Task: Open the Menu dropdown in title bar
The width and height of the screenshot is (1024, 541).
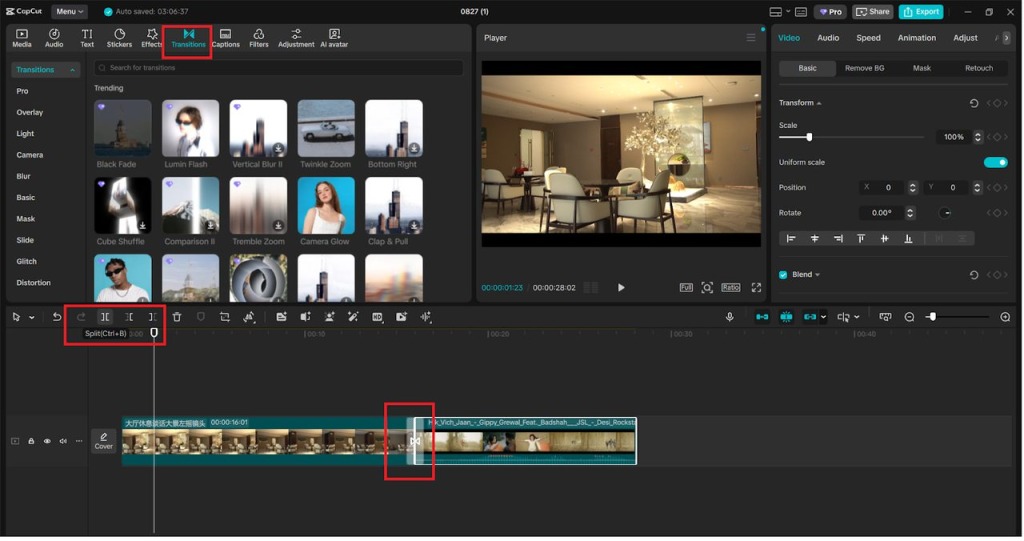Action: click(x=69, y=12)
